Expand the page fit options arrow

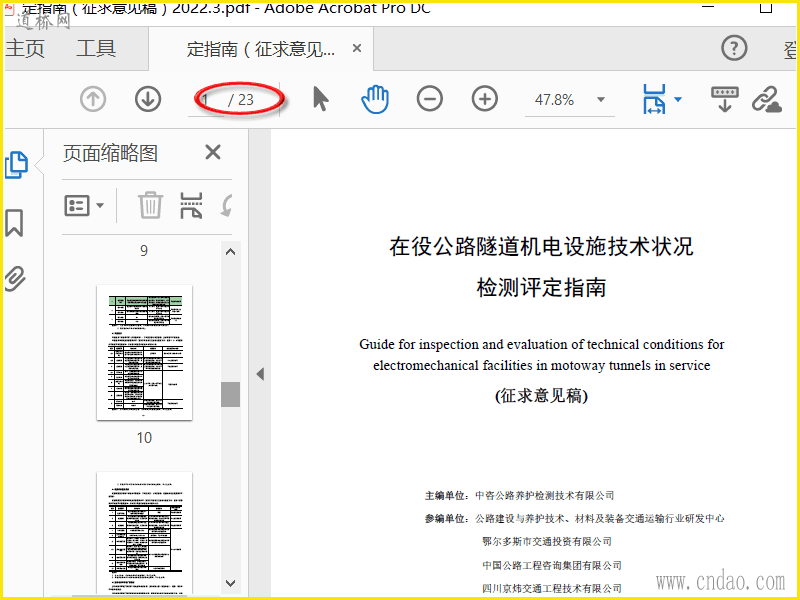point(678,99)
